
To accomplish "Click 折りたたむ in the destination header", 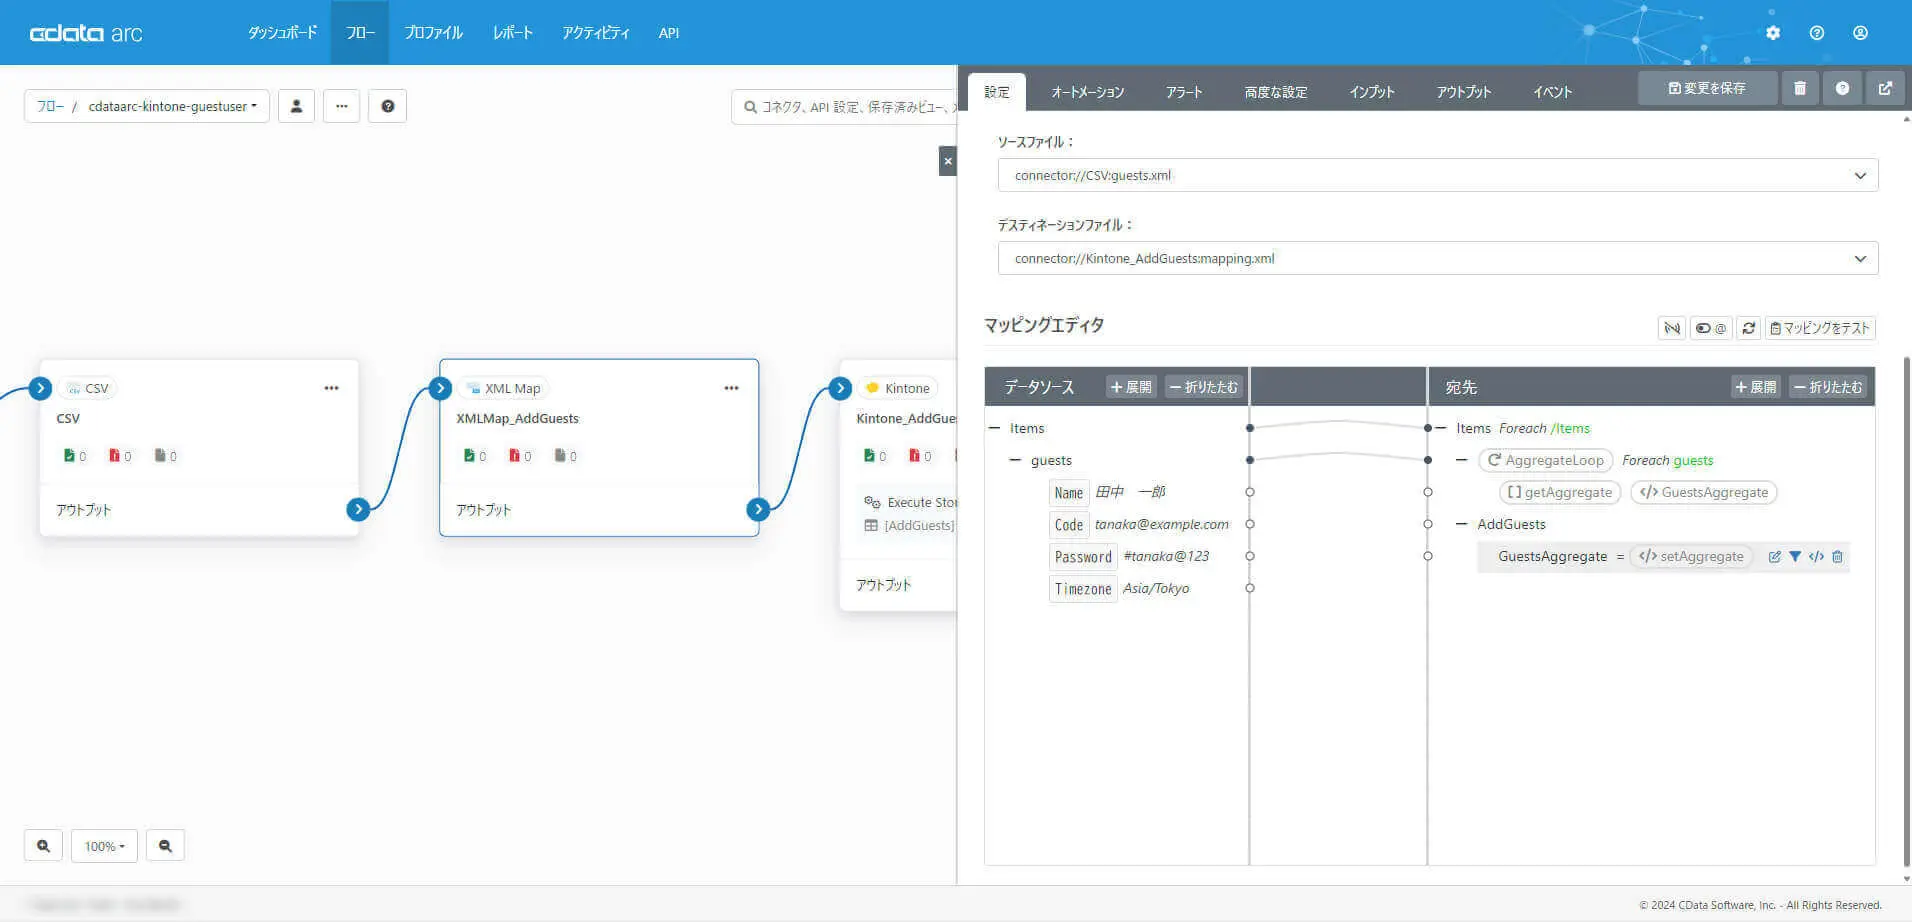I will (x=1828, y=387).
